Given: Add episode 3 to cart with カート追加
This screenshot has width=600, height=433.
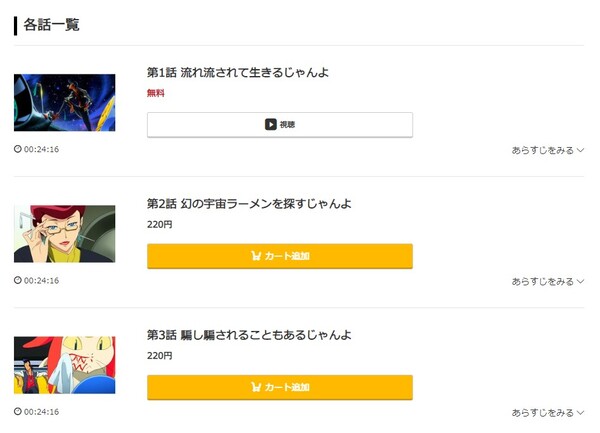Looking at the screenshot, I should (x=280, y=387).
